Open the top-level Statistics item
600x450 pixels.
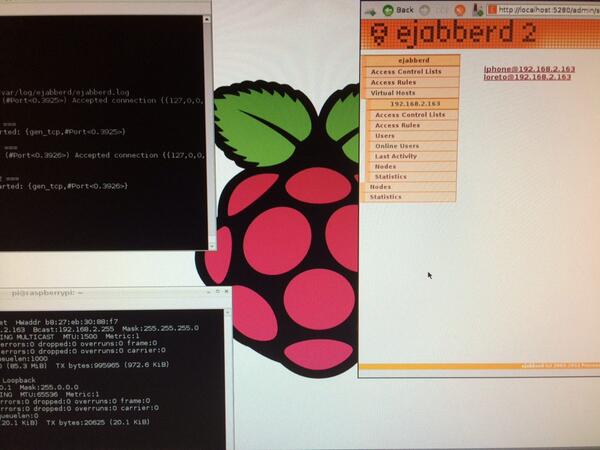click(386, 197)
